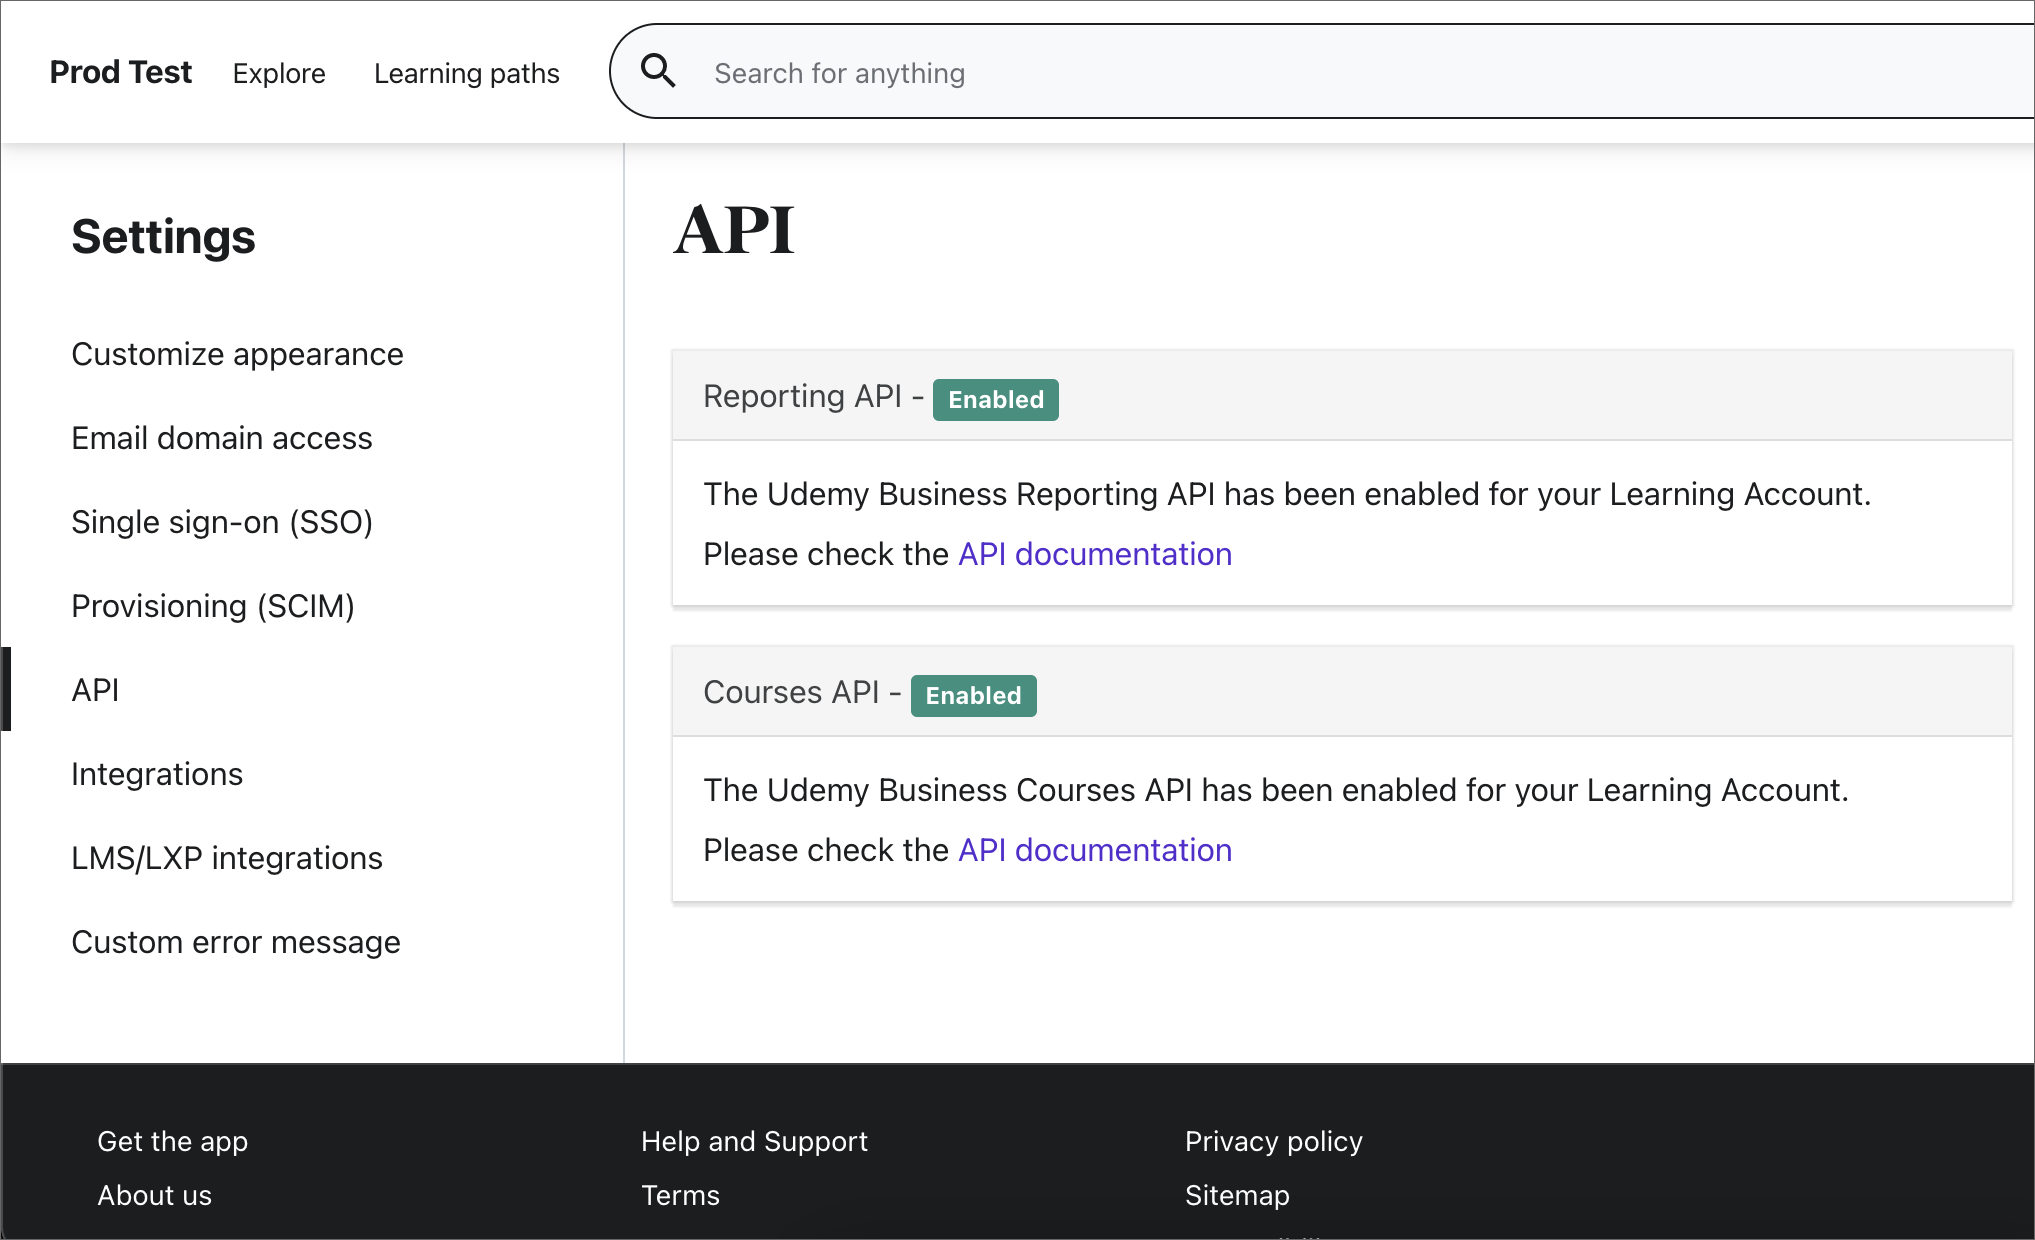Viewport: 2035px width, 1240px height.
Task: Open Provisioning SCIM settings
Action: [x=215, y=606]
